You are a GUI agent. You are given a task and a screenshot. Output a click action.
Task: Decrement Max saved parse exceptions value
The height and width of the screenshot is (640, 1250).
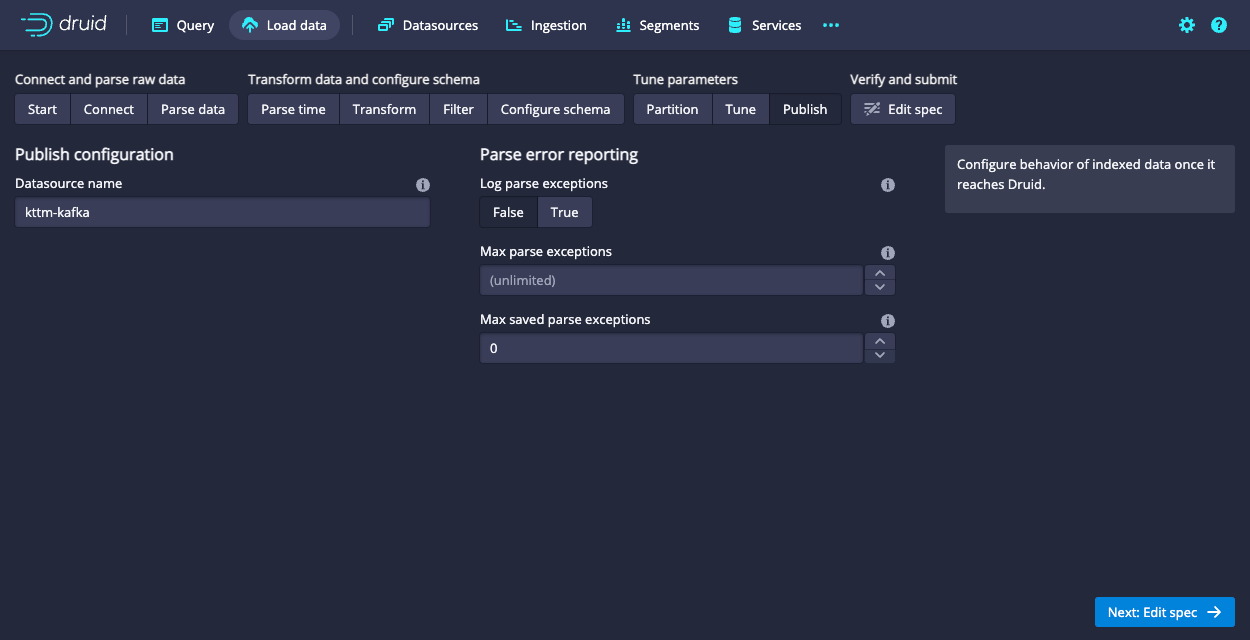pyautogui.click(x=879, y=354)
